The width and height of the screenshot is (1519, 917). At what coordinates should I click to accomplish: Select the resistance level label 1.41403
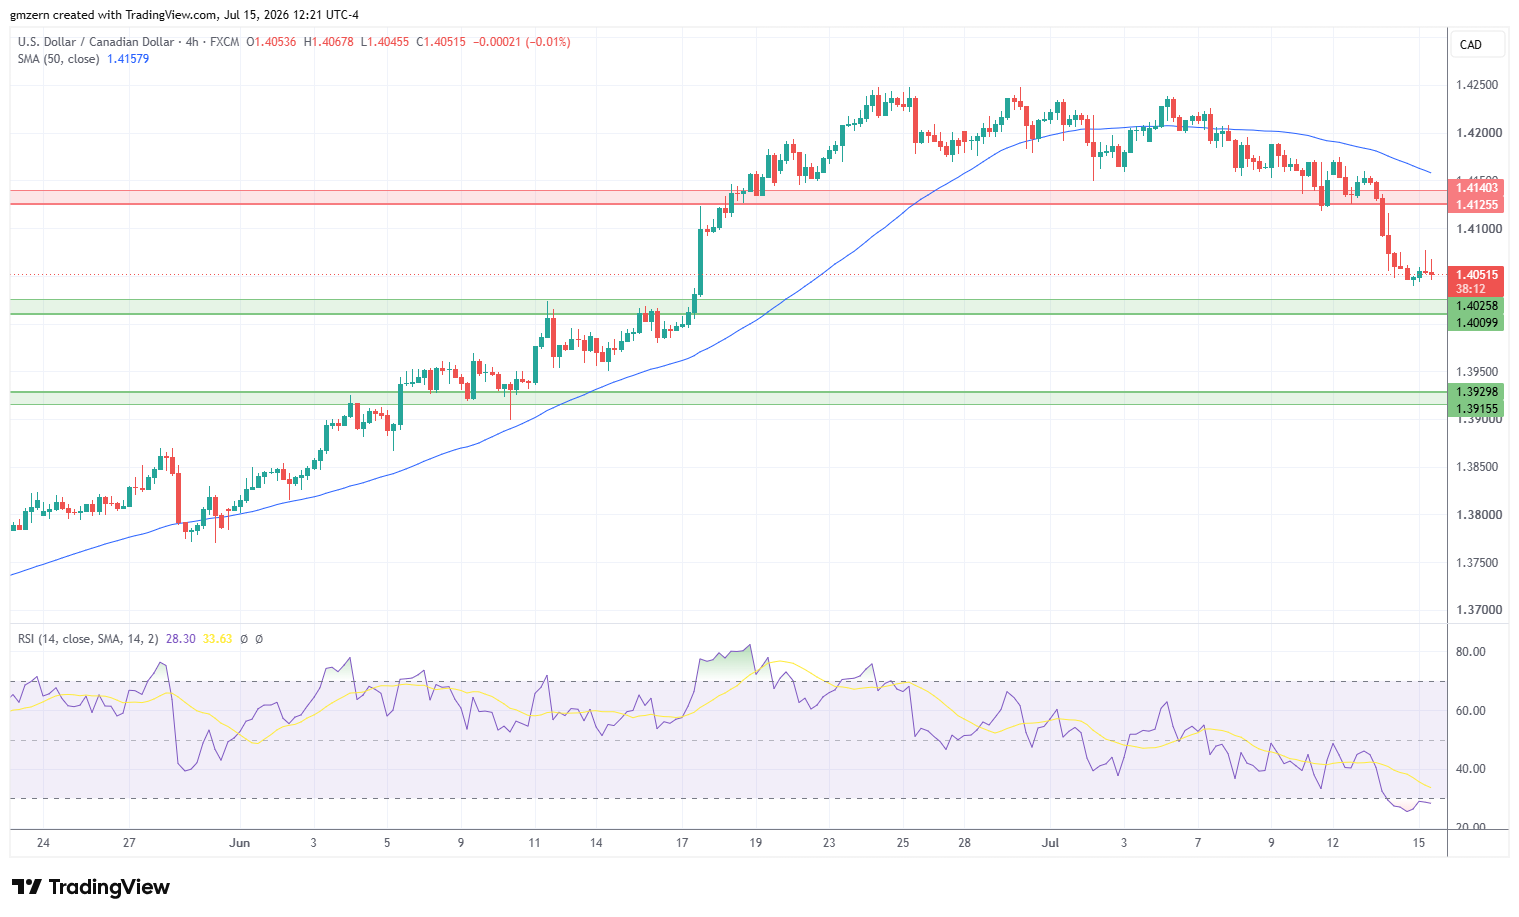click(1477, 188)
